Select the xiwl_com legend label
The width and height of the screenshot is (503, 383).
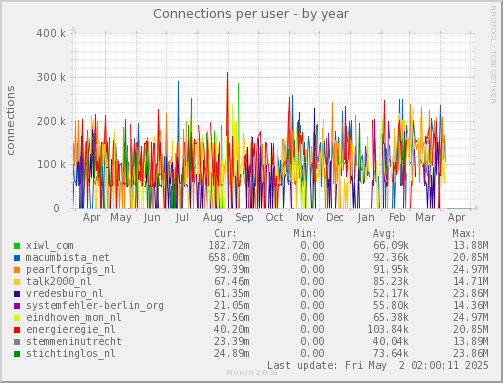(x=50, y=246)
